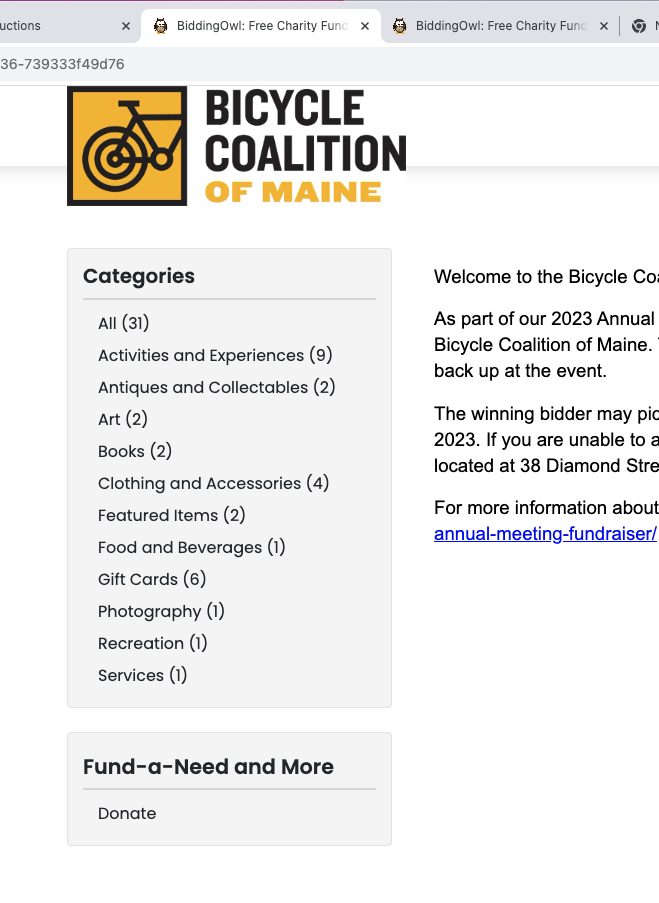Switch to the leftmost 'uctions' tab
This screenshot has width=659, height=903.
[x=40, y=26]
